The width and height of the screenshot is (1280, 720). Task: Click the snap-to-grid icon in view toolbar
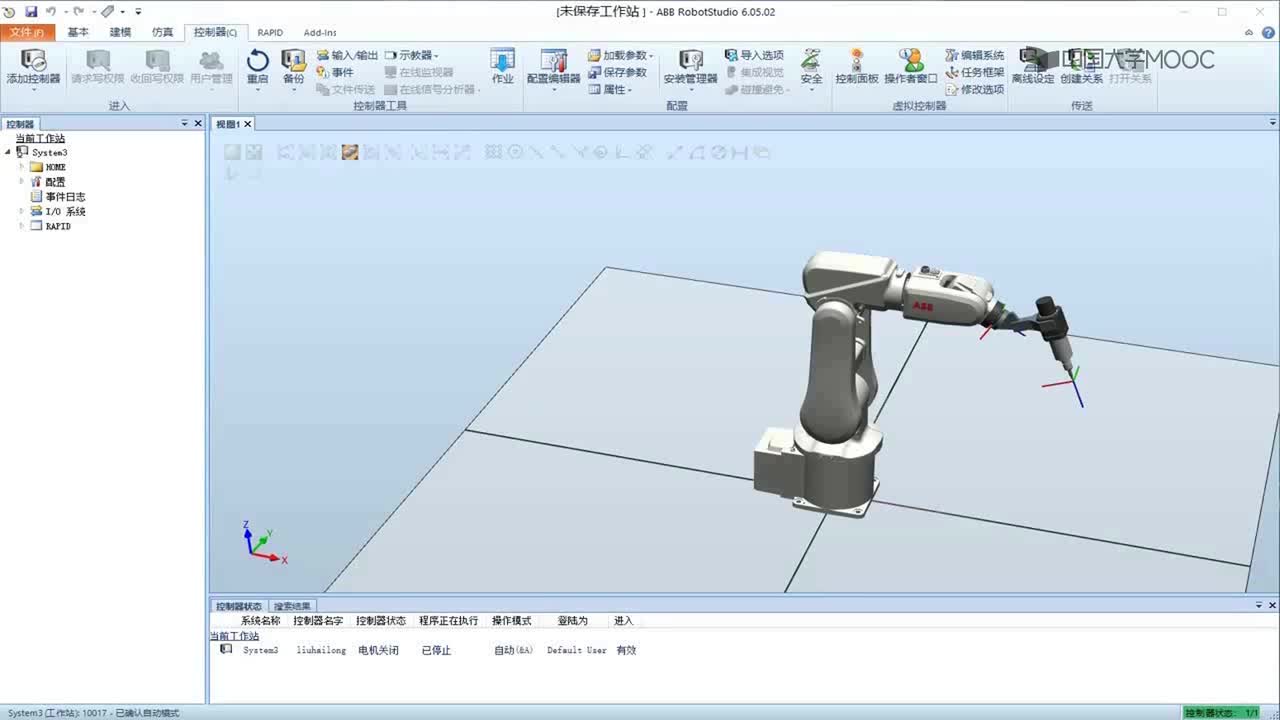coord(493,152)
